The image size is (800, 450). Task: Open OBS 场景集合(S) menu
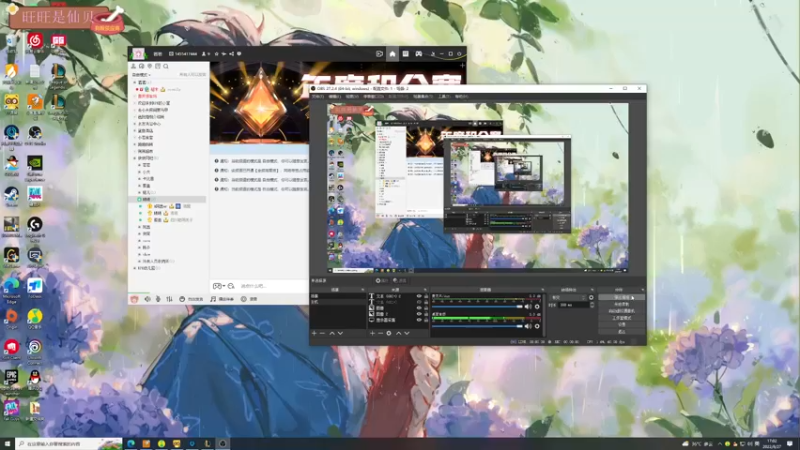point(423,96)
